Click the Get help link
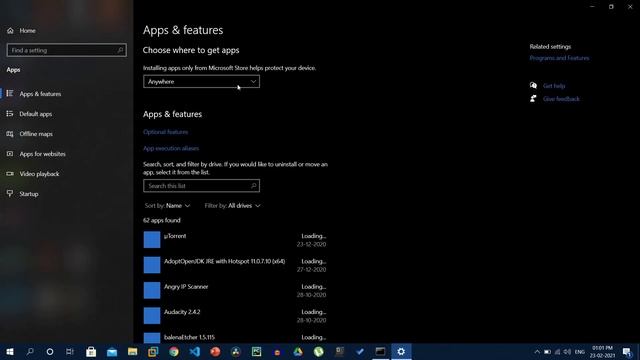 (x=554, y=86)
